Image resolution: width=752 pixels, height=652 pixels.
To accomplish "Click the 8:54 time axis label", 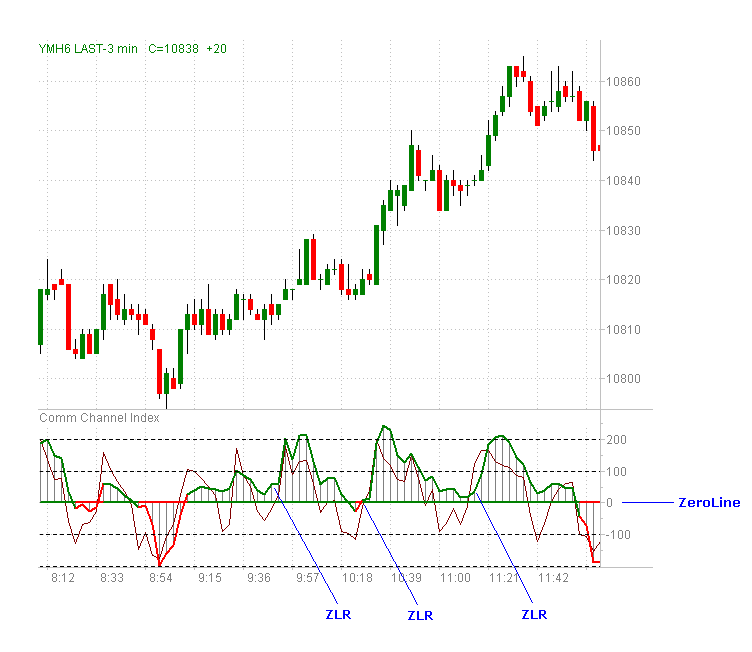I will coord(161,578).
